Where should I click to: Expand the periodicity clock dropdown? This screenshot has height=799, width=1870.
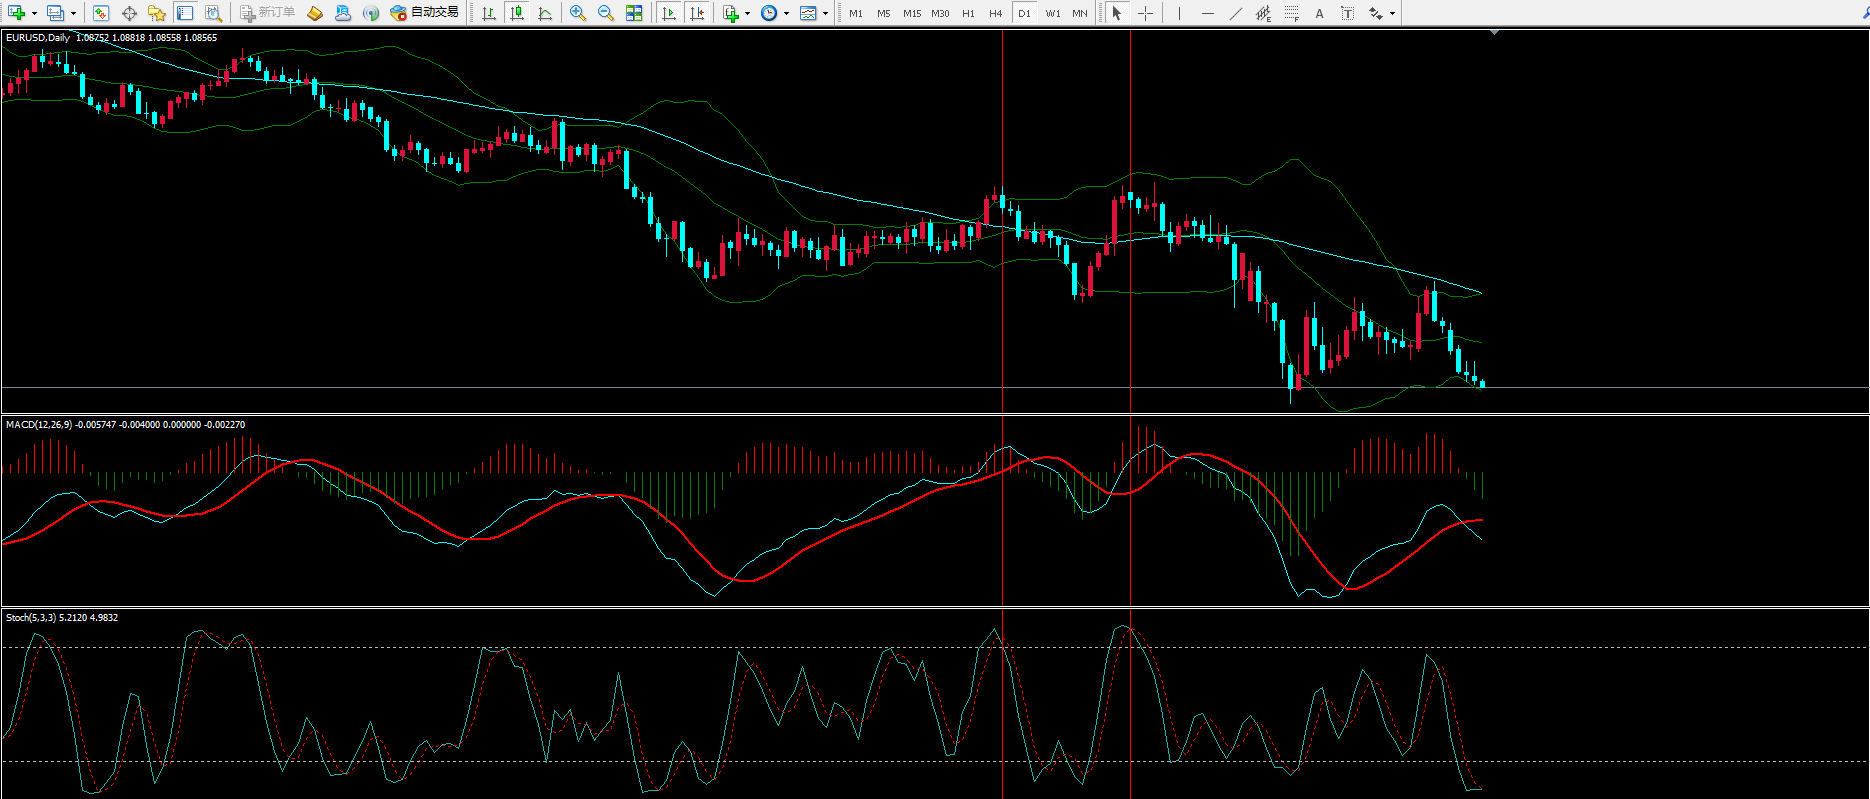click(x=786, y=14)
